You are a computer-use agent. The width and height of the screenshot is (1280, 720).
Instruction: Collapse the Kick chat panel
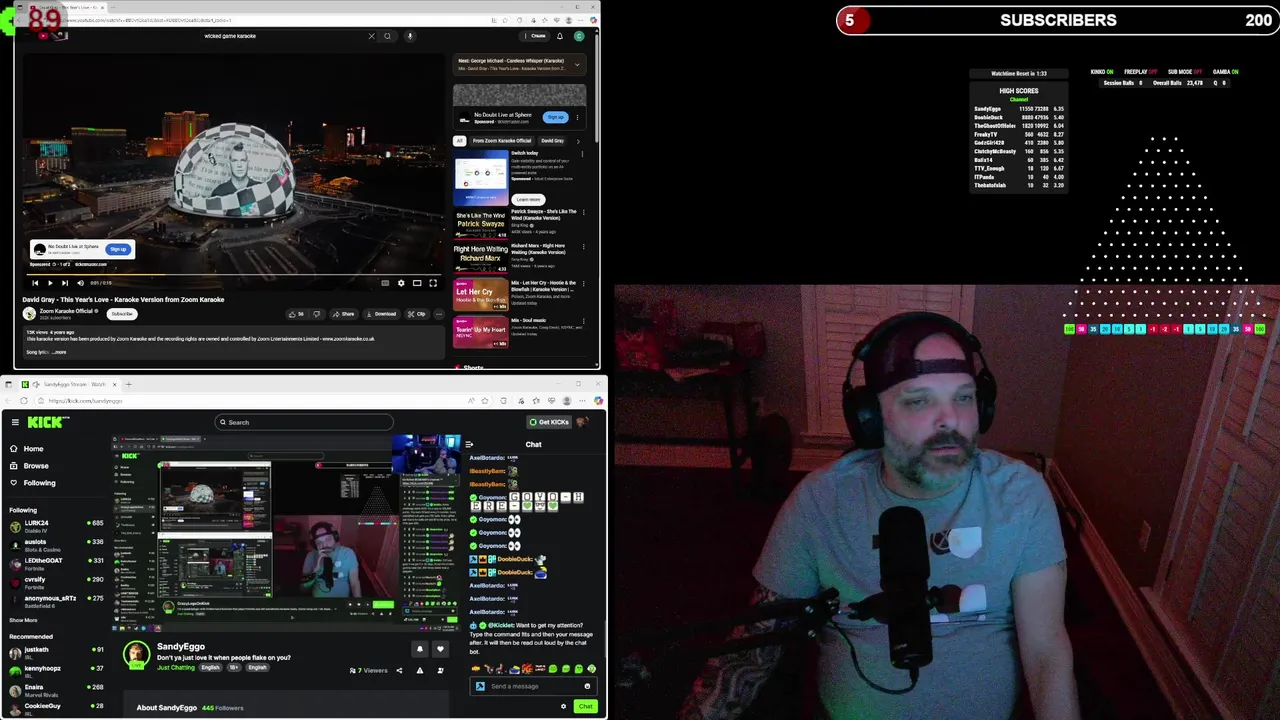pos(469,445)
